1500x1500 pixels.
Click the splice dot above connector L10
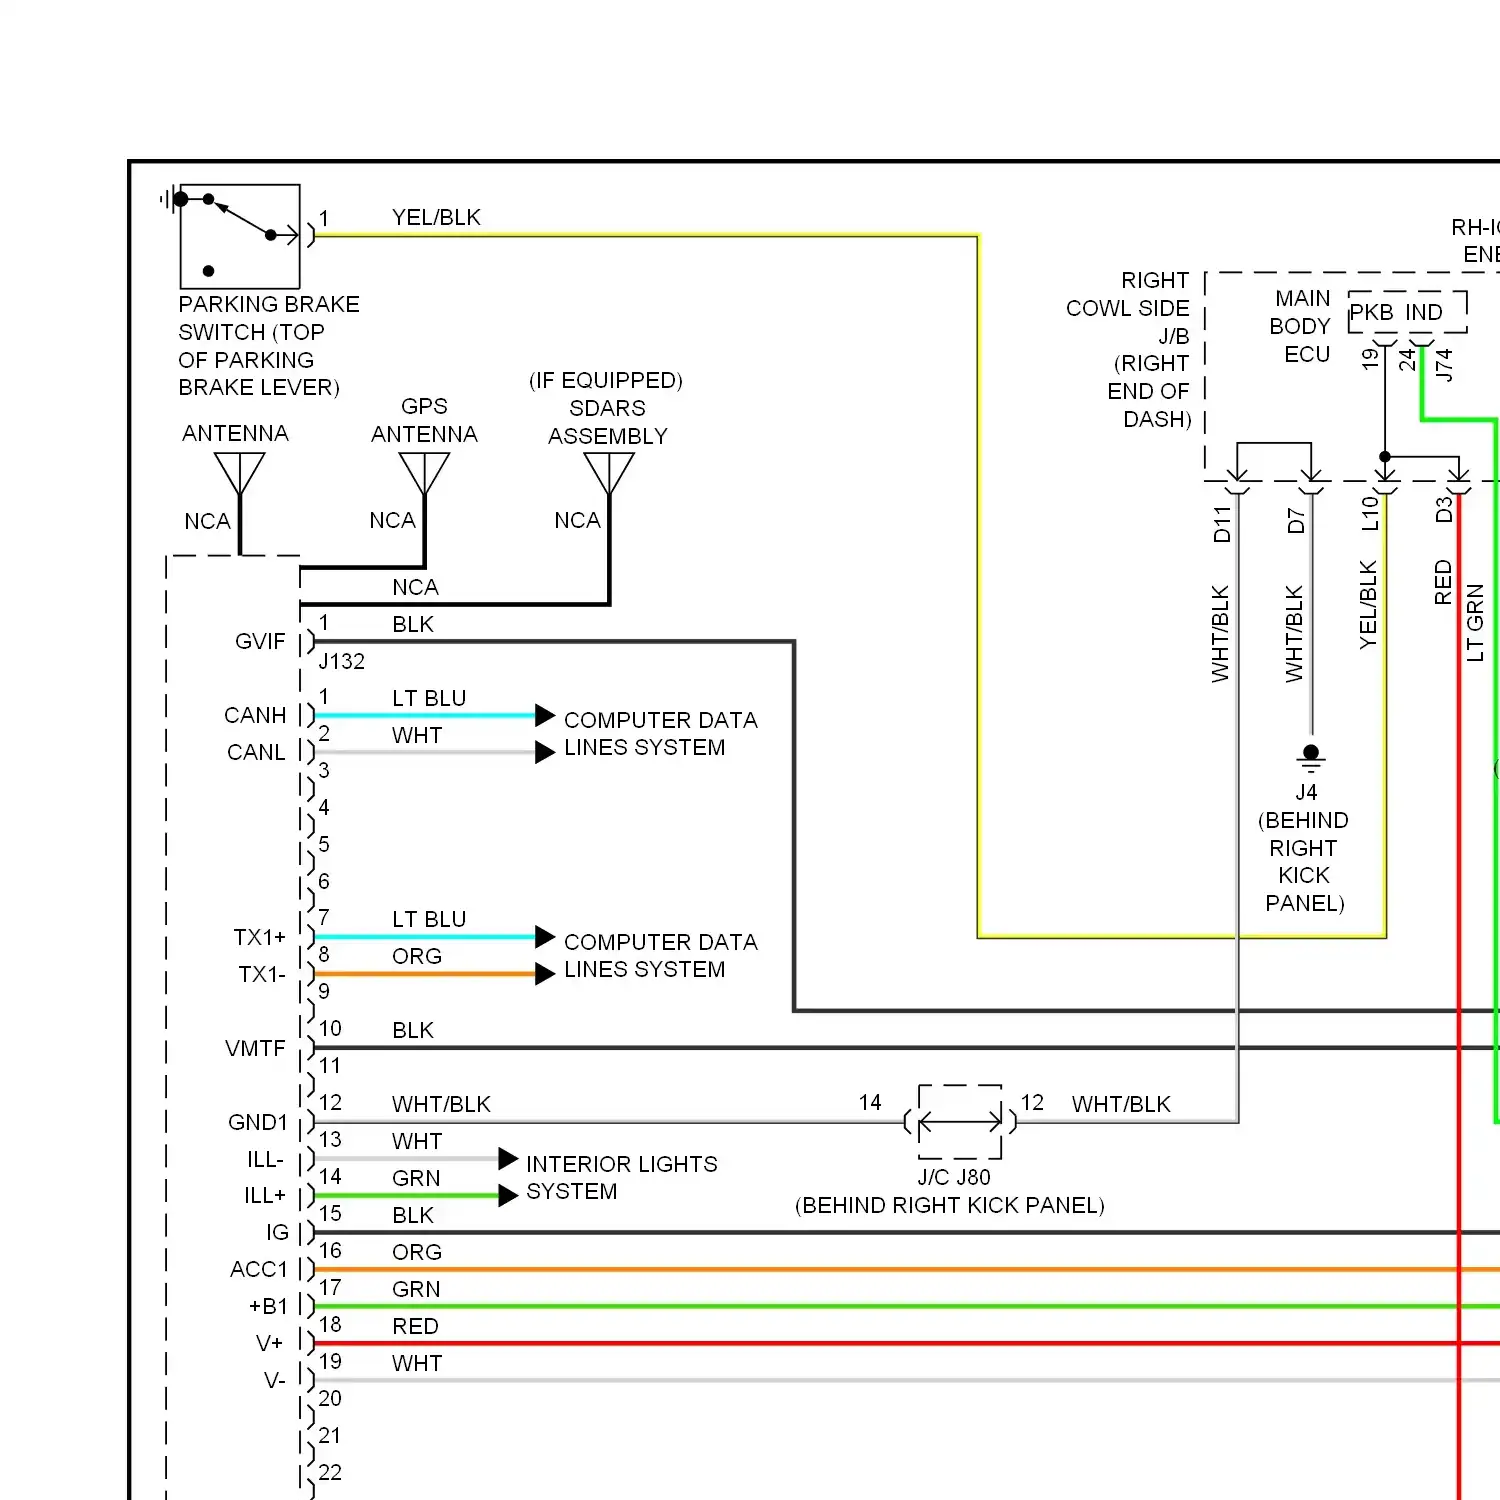(x=1385, y=457)
